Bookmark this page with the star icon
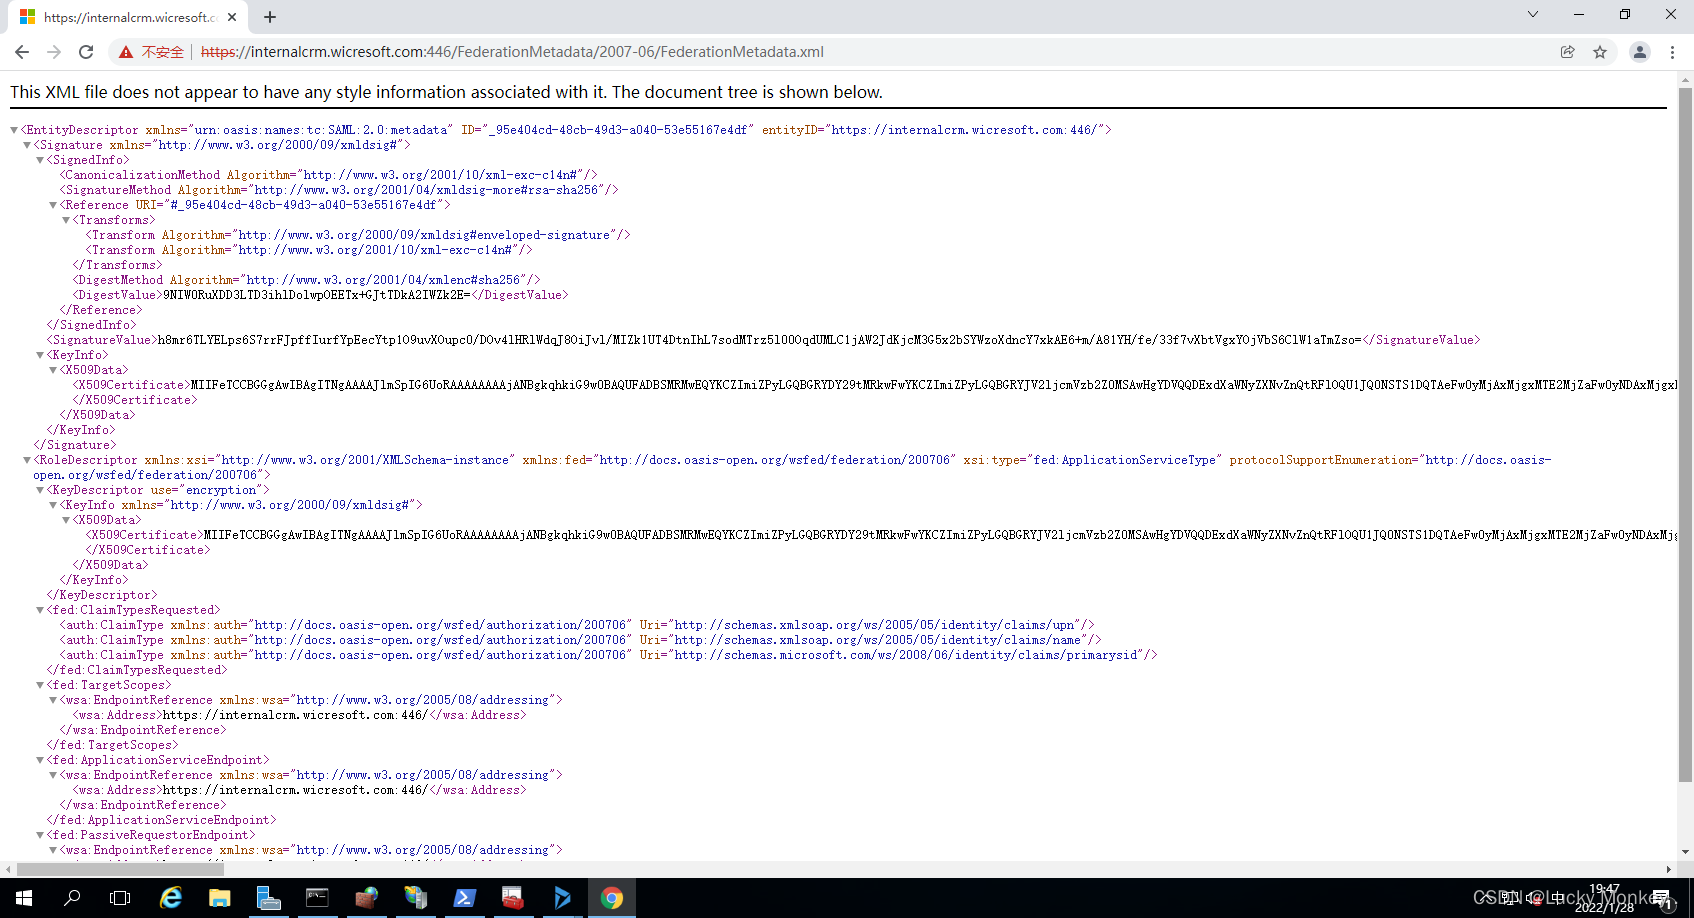1694x918 pixels. click(x=1600, y=52)
